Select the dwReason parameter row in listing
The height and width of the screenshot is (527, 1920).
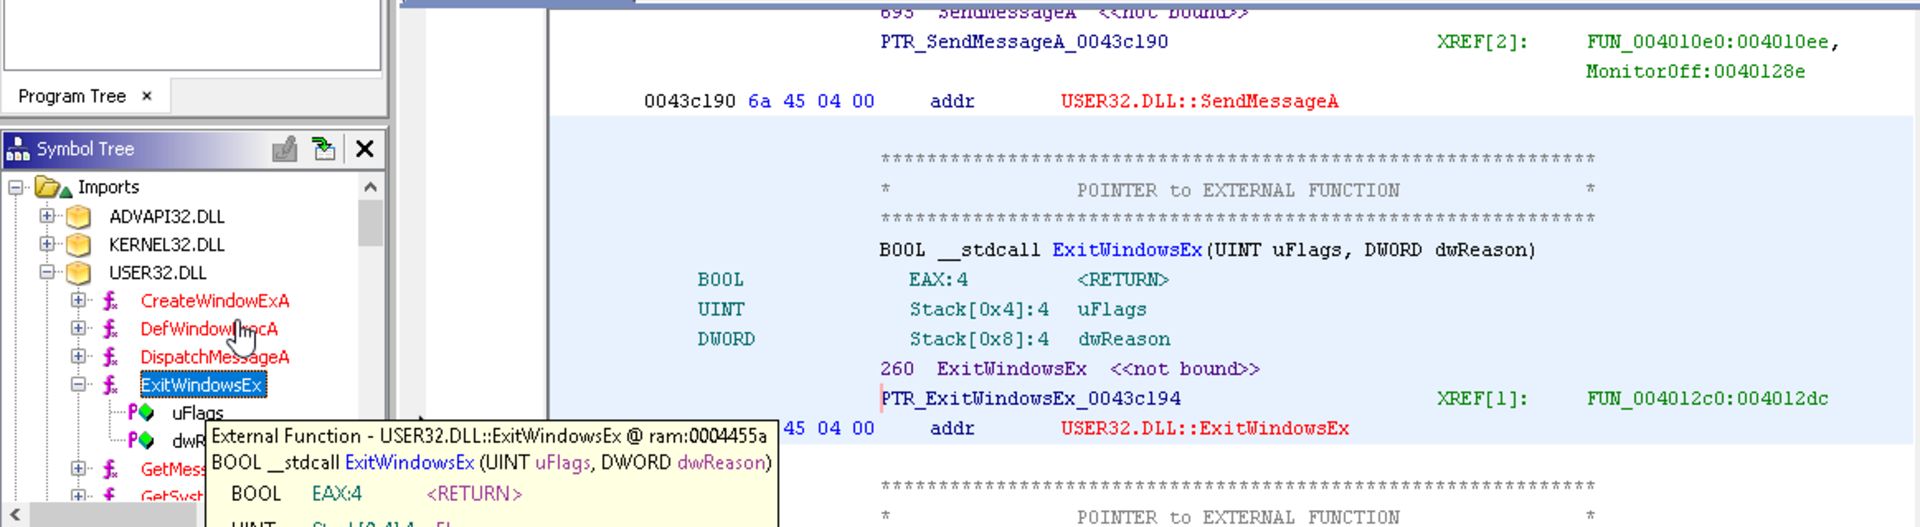tap(1124, 339)
